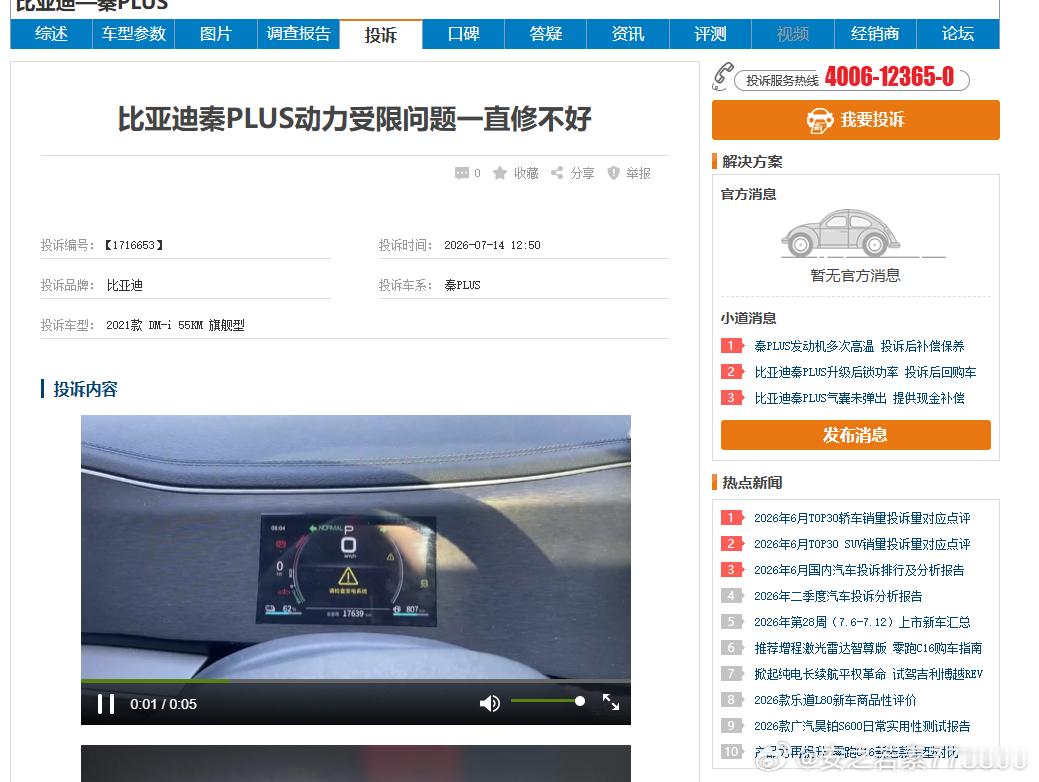Open 2026年6月国内汽车投诉排行及分析报告

tap(859, 570)
